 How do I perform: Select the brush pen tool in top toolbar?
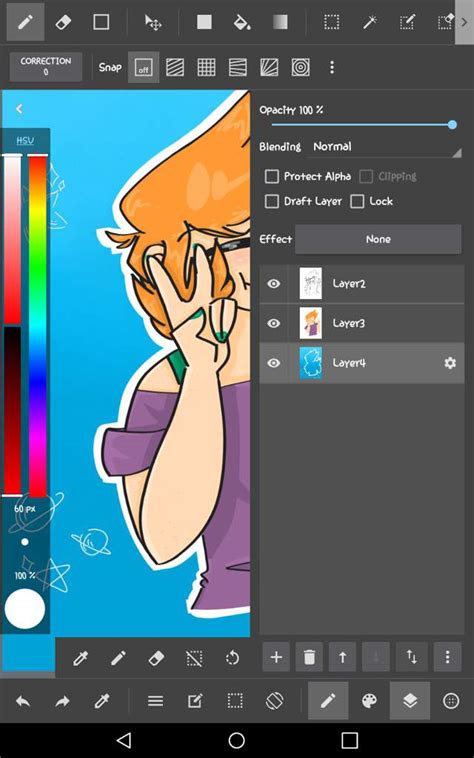click(25, 22)
